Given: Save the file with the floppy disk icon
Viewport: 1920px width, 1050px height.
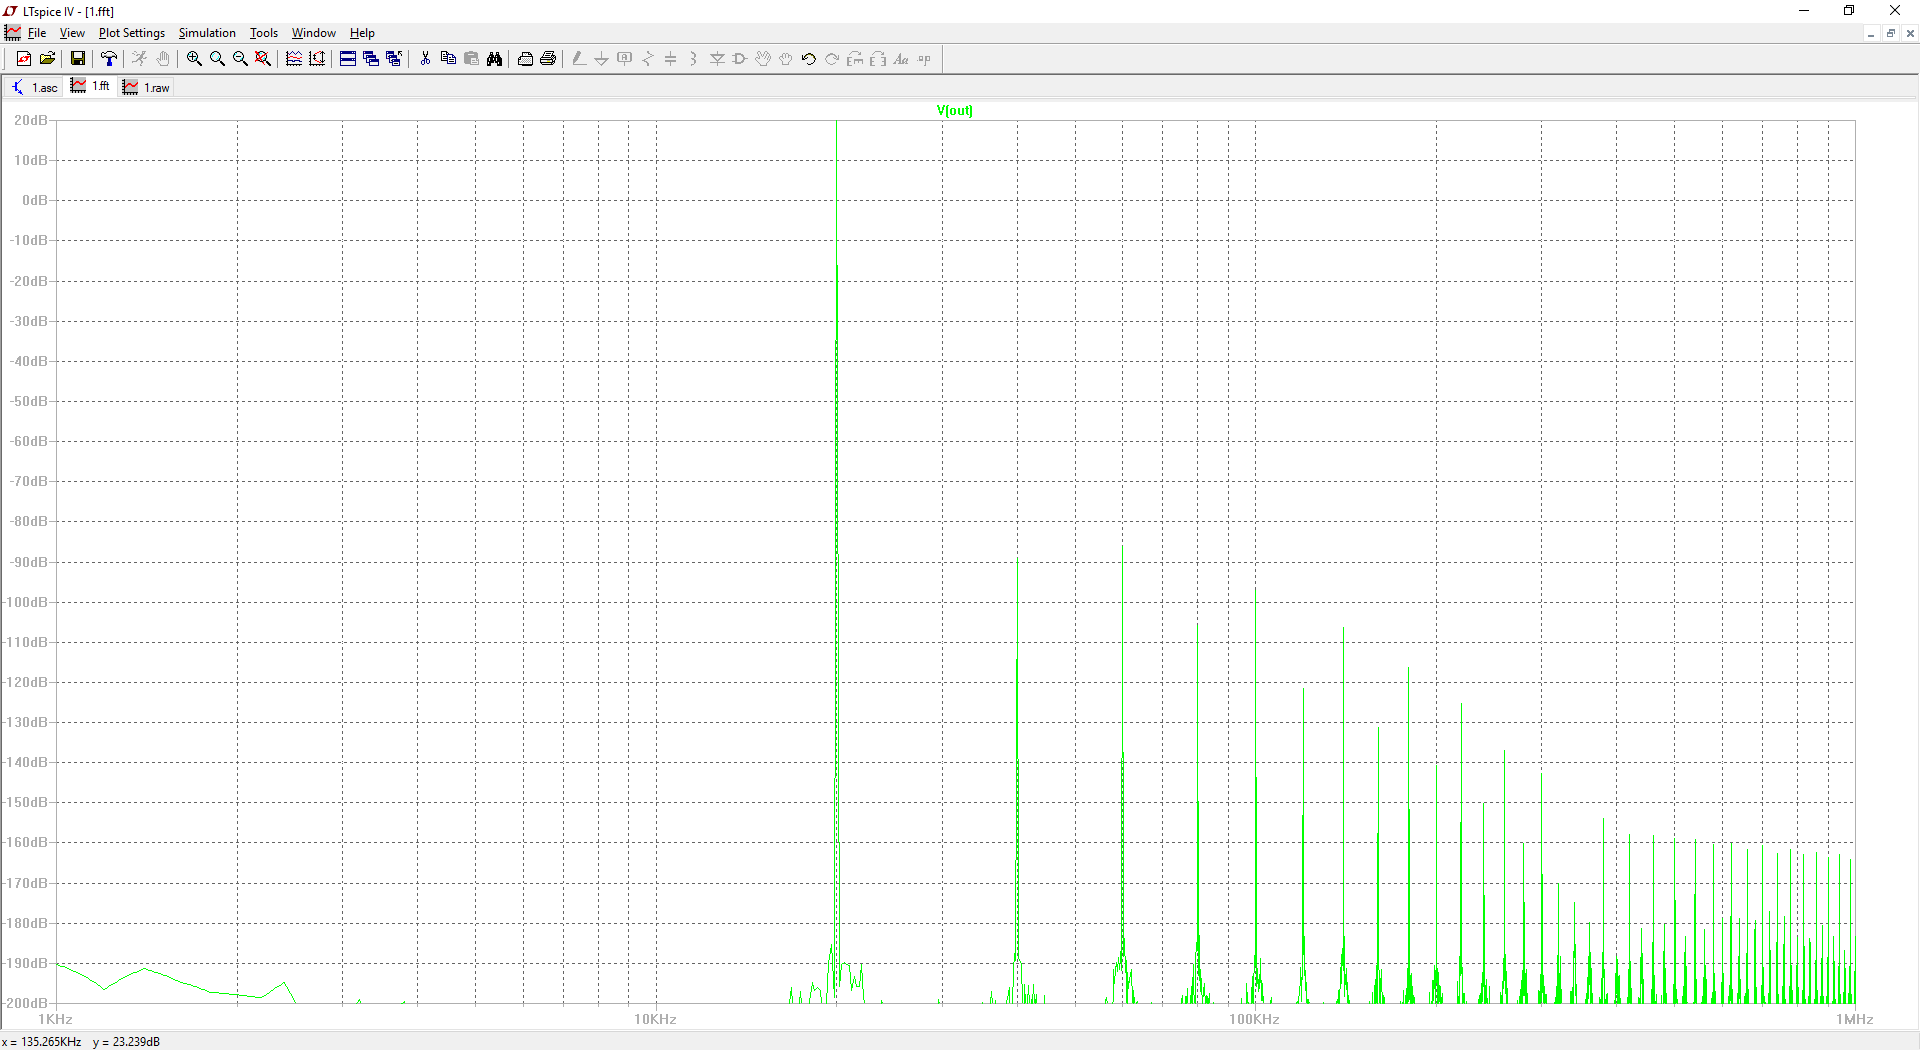Looking at the screenshot, I should click(x=77, y=59).
